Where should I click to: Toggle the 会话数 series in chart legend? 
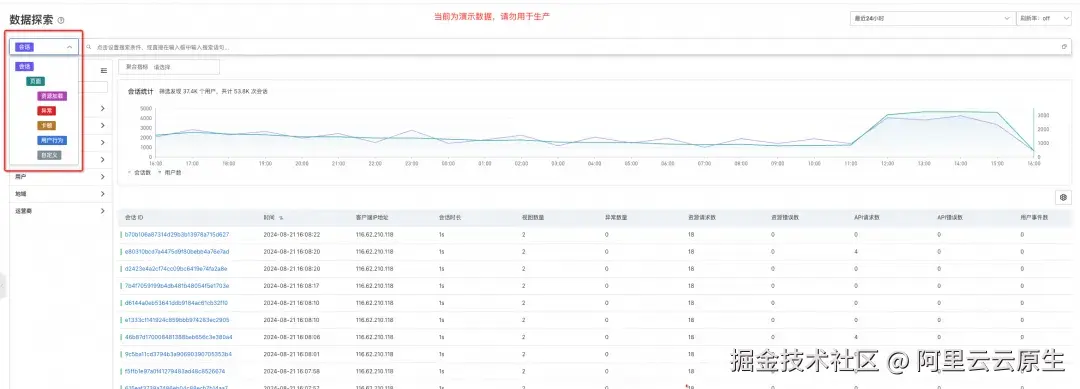click(x=141, y=172)
